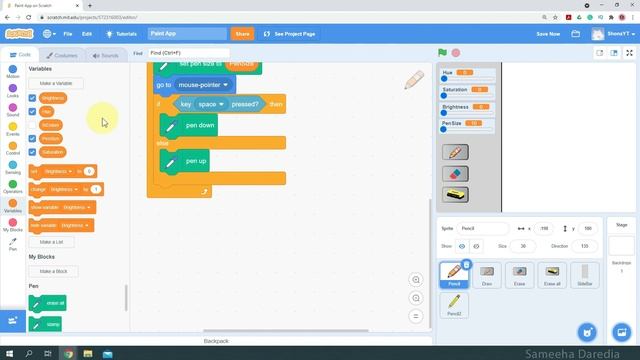Uncheck the Hue variable checkbox
Image resolution: width=640 pixels, height=360 pixels.
[x=32, y=111]
